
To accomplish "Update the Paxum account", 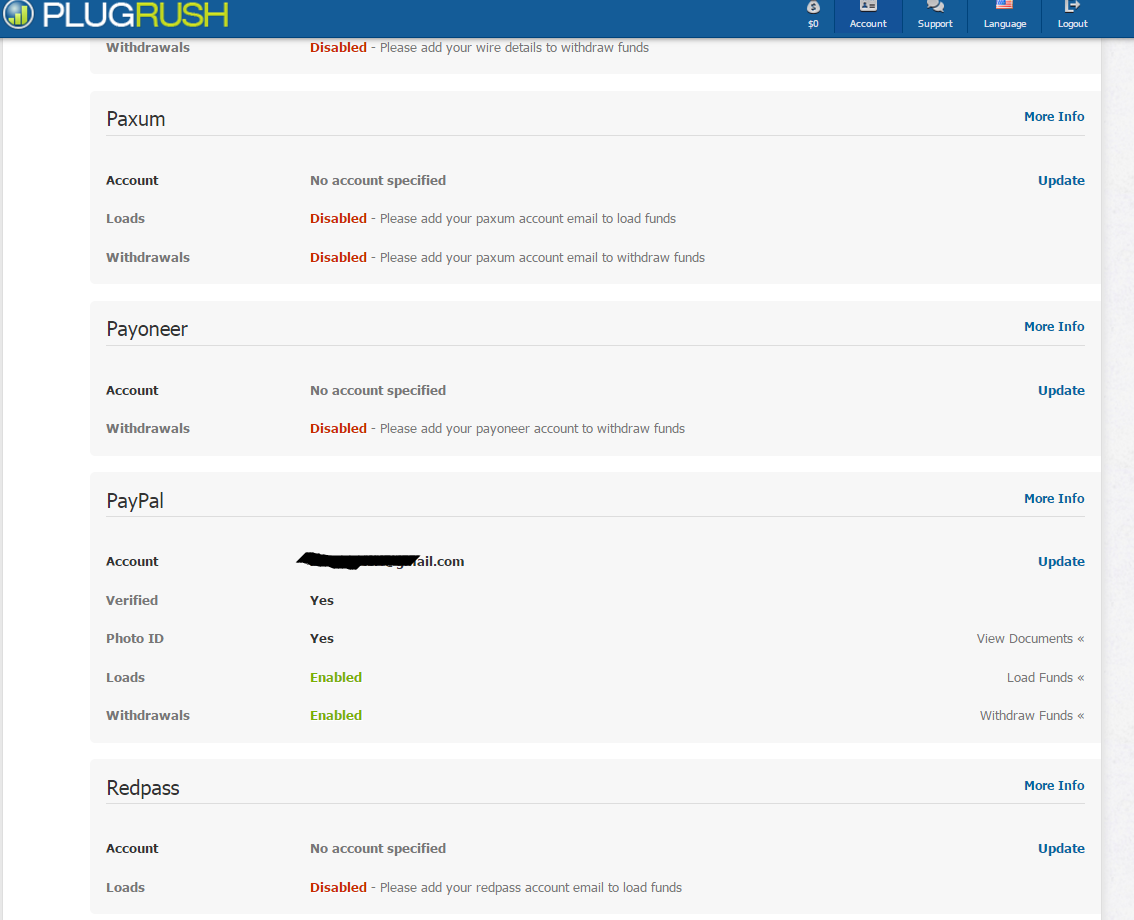I will point(1061,181).
